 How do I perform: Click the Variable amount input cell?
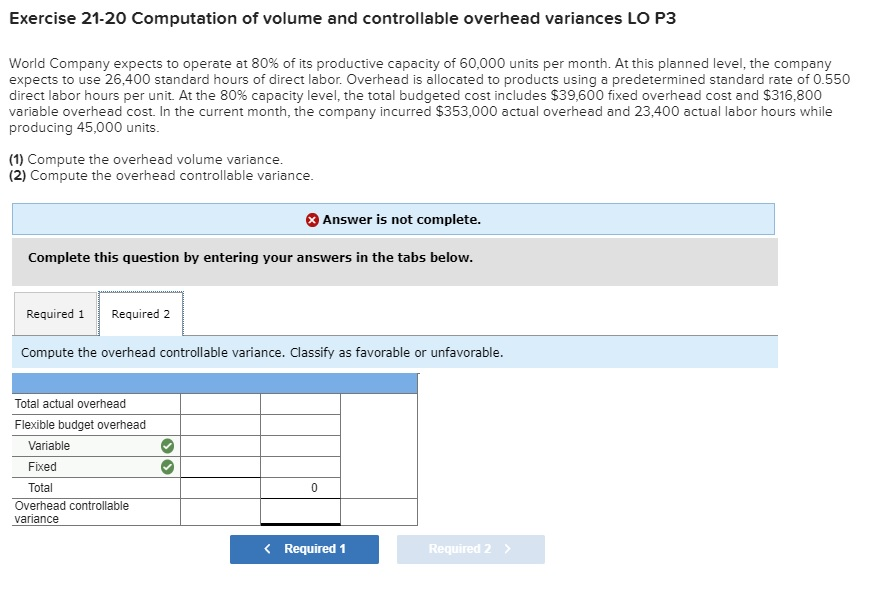[220, 445]
